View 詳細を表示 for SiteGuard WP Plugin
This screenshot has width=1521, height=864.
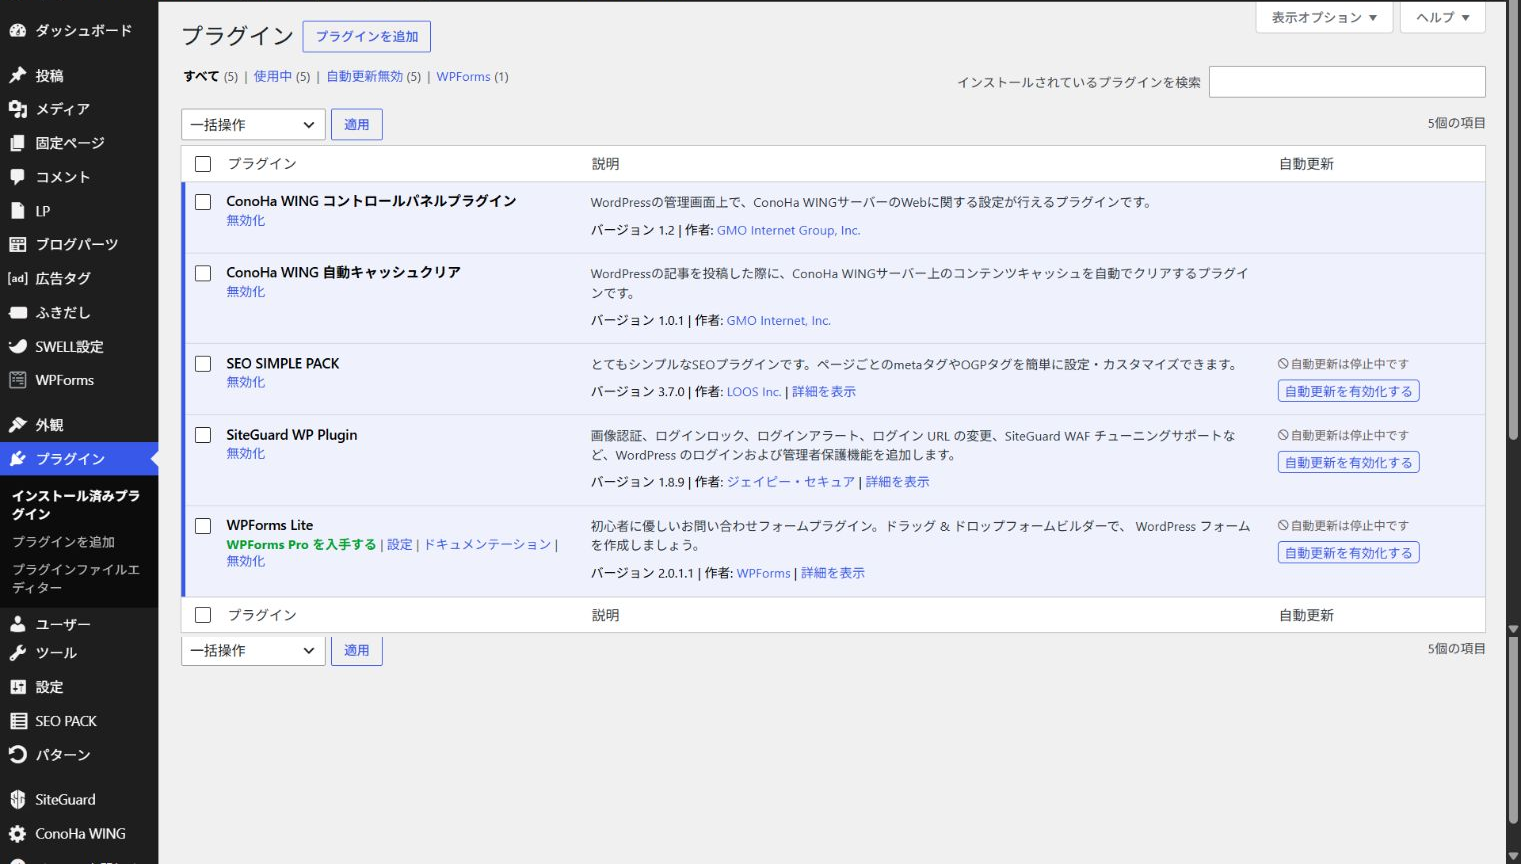898,482
